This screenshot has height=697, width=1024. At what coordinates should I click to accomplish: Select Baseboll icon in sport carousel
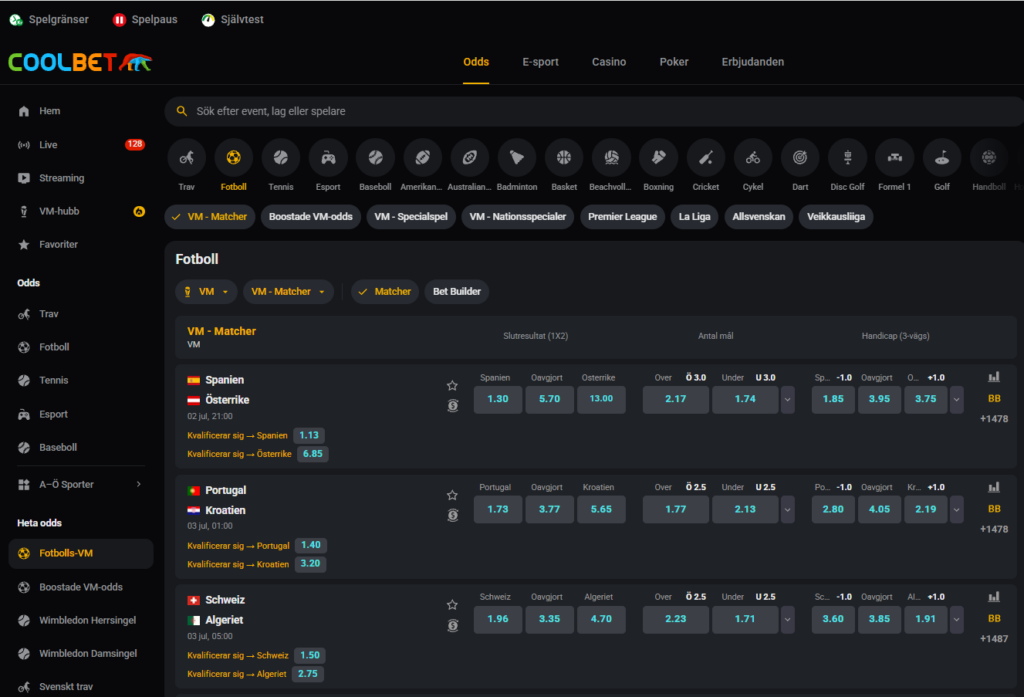point(376,157)
